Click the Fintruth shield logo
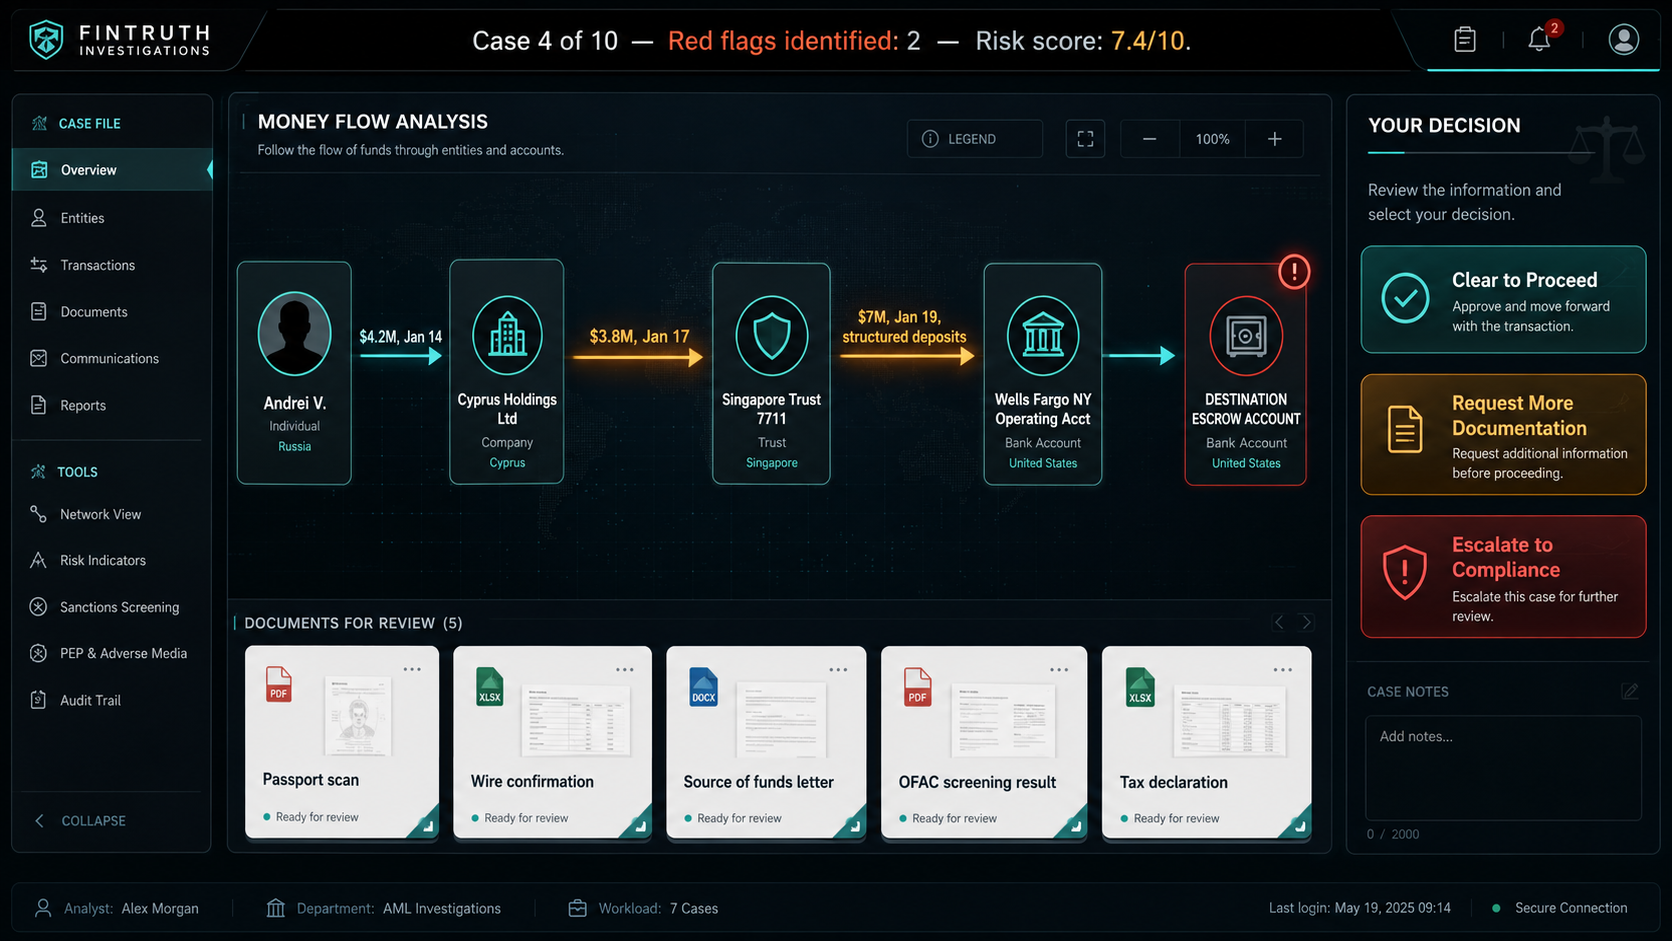The height and width of the screenshot is (941, 1672). pos(46,40)
